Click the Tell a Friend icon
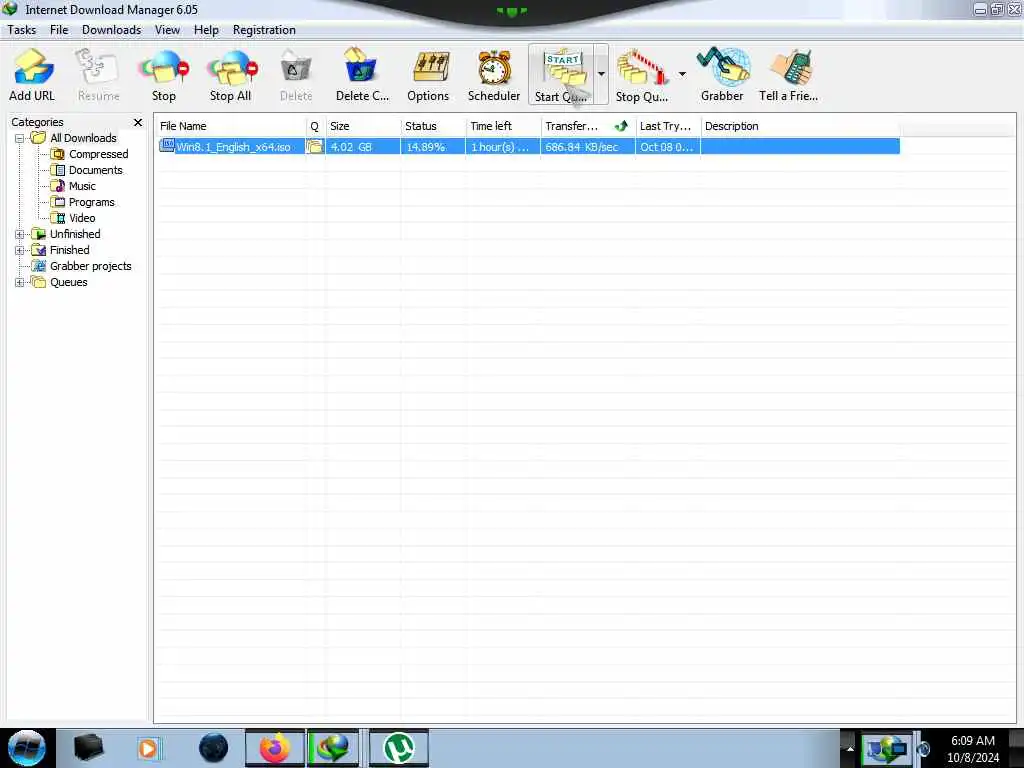This screenshot has height=768, width=1024. pos(788,74)
